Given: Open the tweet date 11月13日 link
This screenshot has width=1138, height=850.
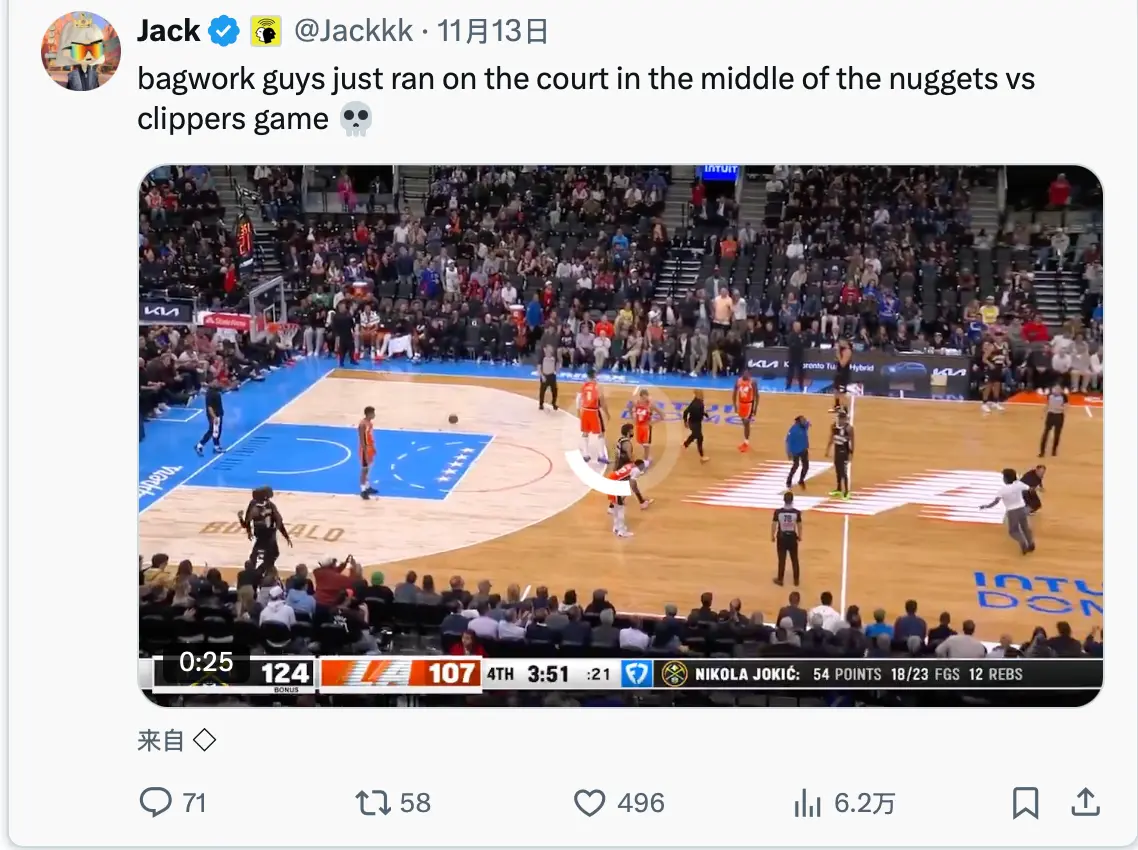Looking at the screenshot, I should (x=493, y=31).
